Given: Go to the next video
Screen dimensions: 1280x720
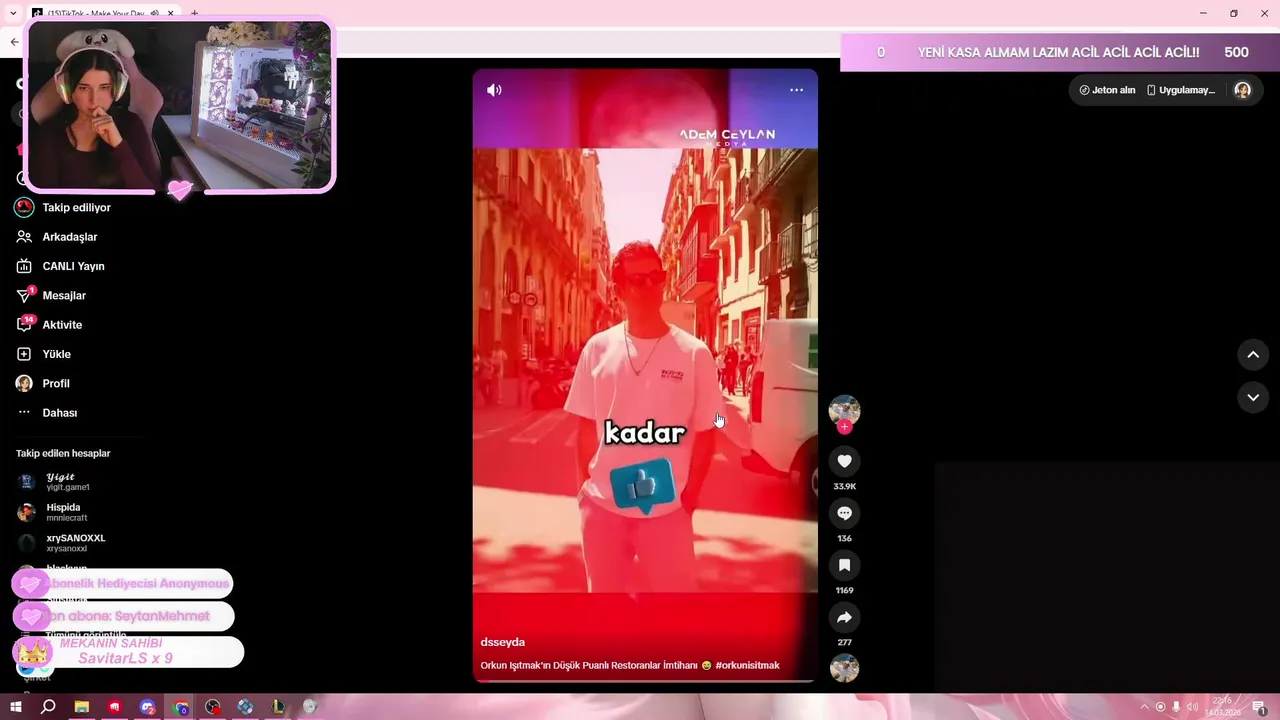Looking at the screenshot, I should [1253, 397].
